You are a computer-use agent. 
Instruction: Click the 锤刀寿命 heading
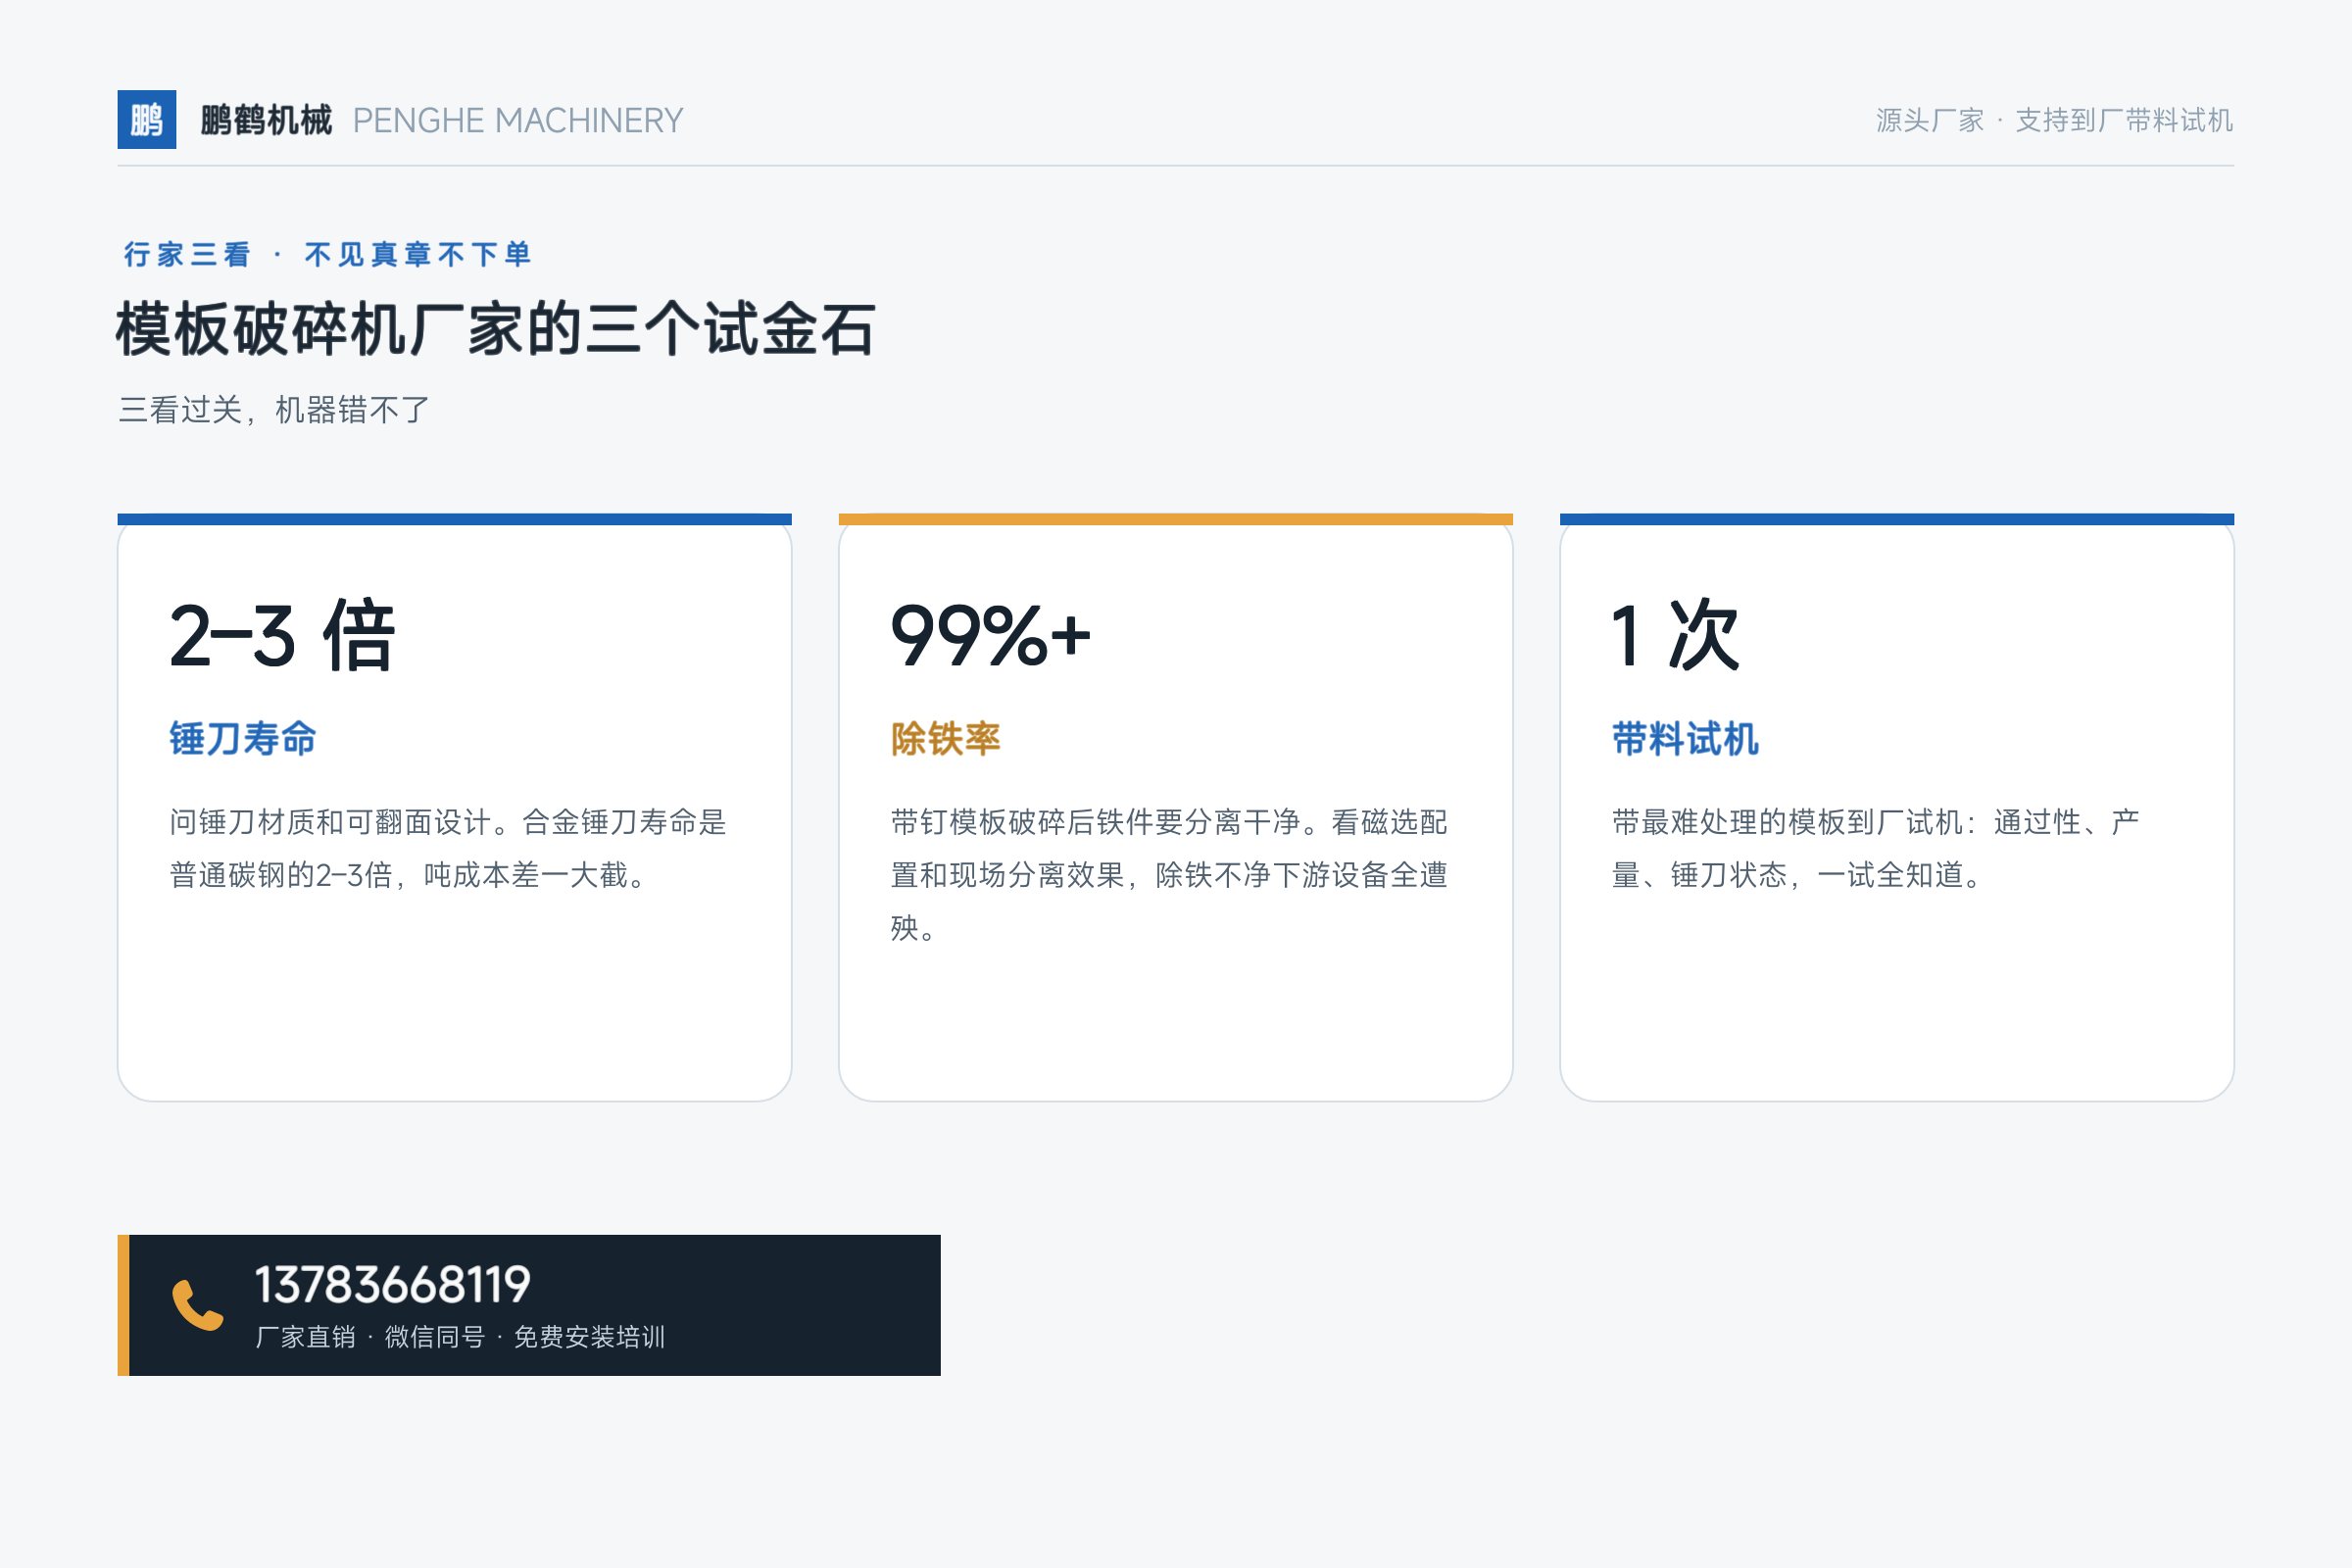[x=243, y=739]
